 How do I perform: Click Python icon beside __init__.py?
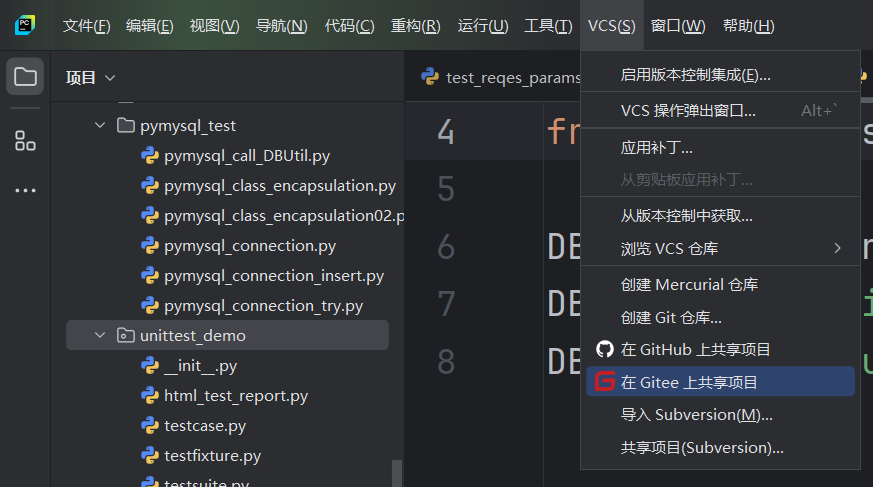(150, 366)
